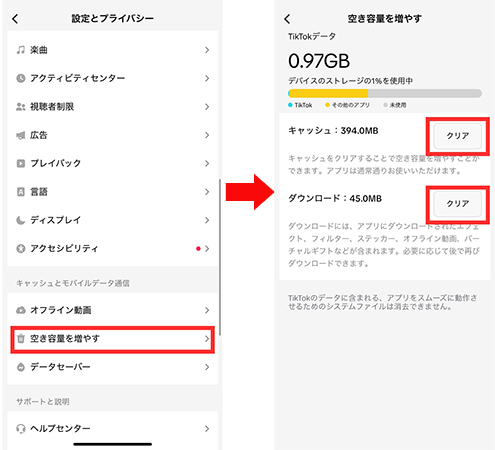Tap the キャッシュとモバイルデータ通信 section header
Viewport: 495px width, 450px height.
(x=73, y=283)
